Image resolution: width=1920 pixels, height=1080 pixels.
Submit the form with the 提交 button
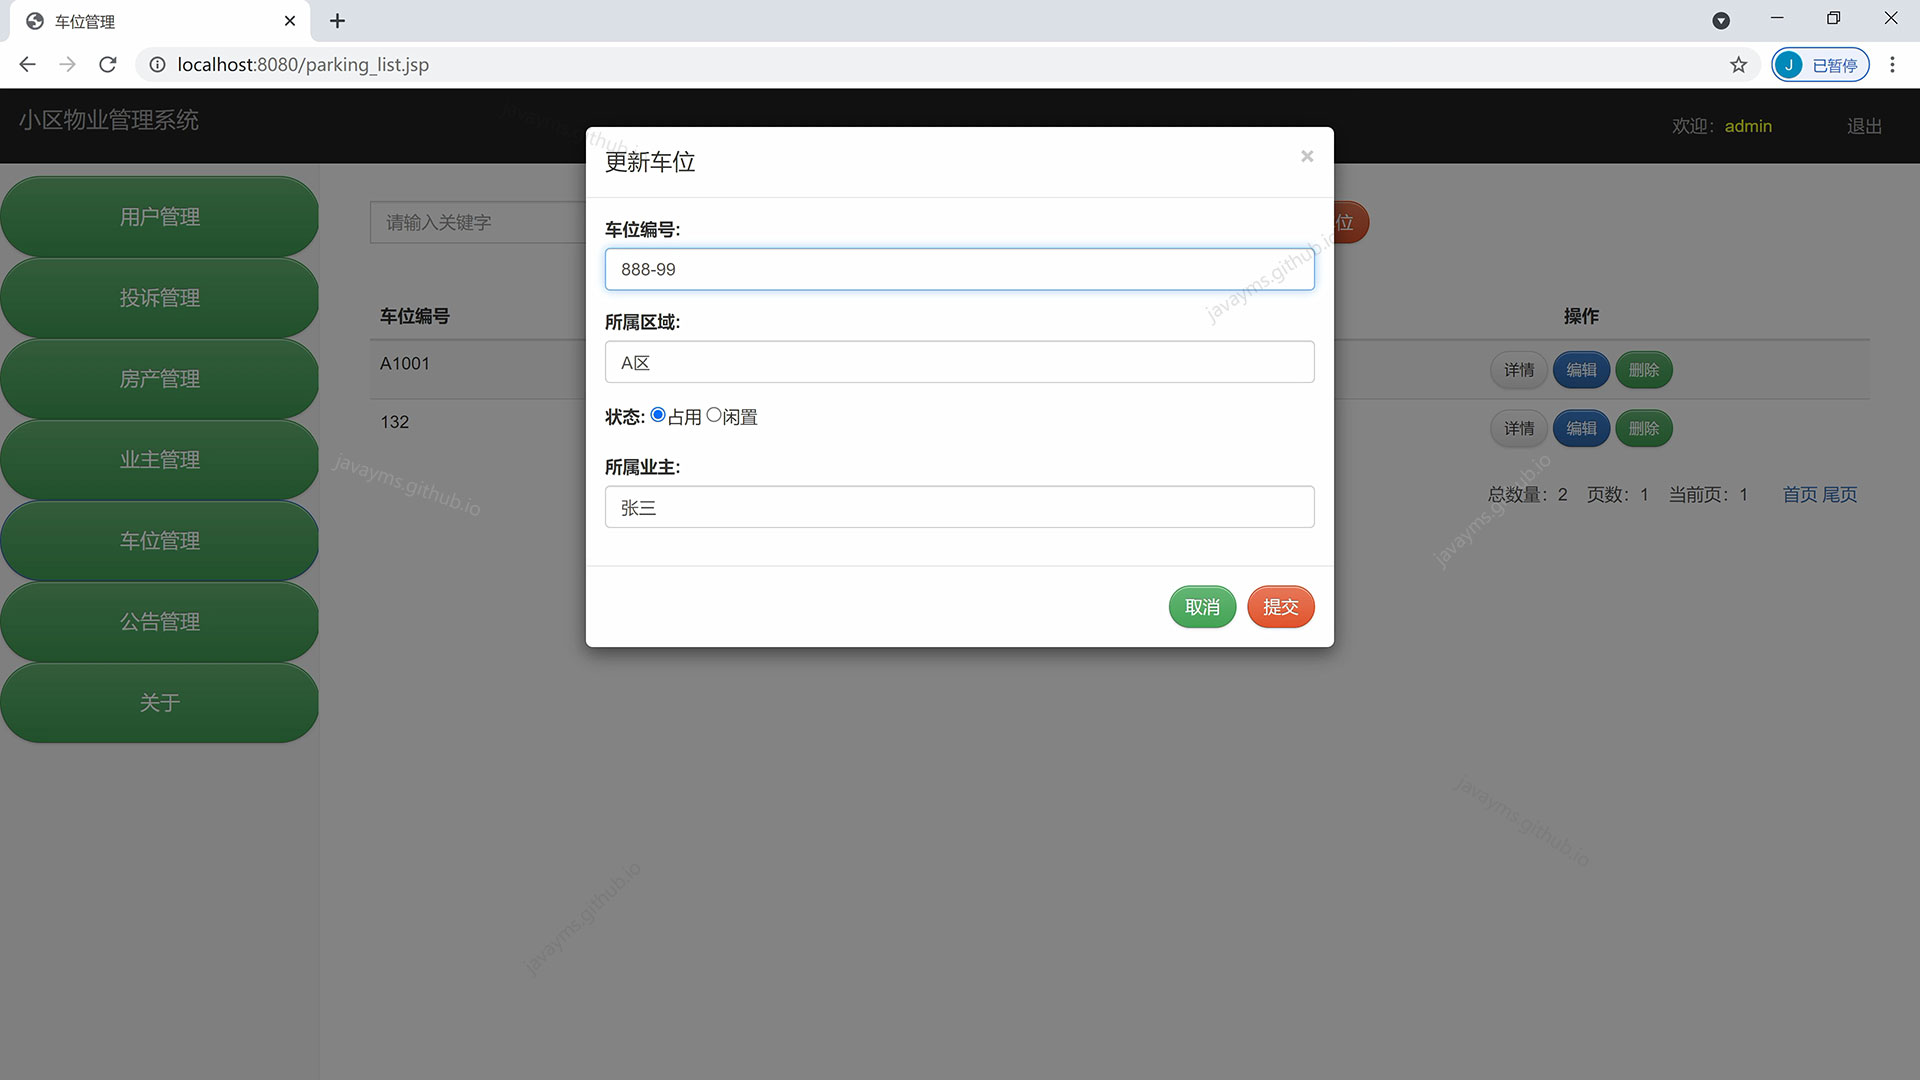click(x=1280, y=606)
